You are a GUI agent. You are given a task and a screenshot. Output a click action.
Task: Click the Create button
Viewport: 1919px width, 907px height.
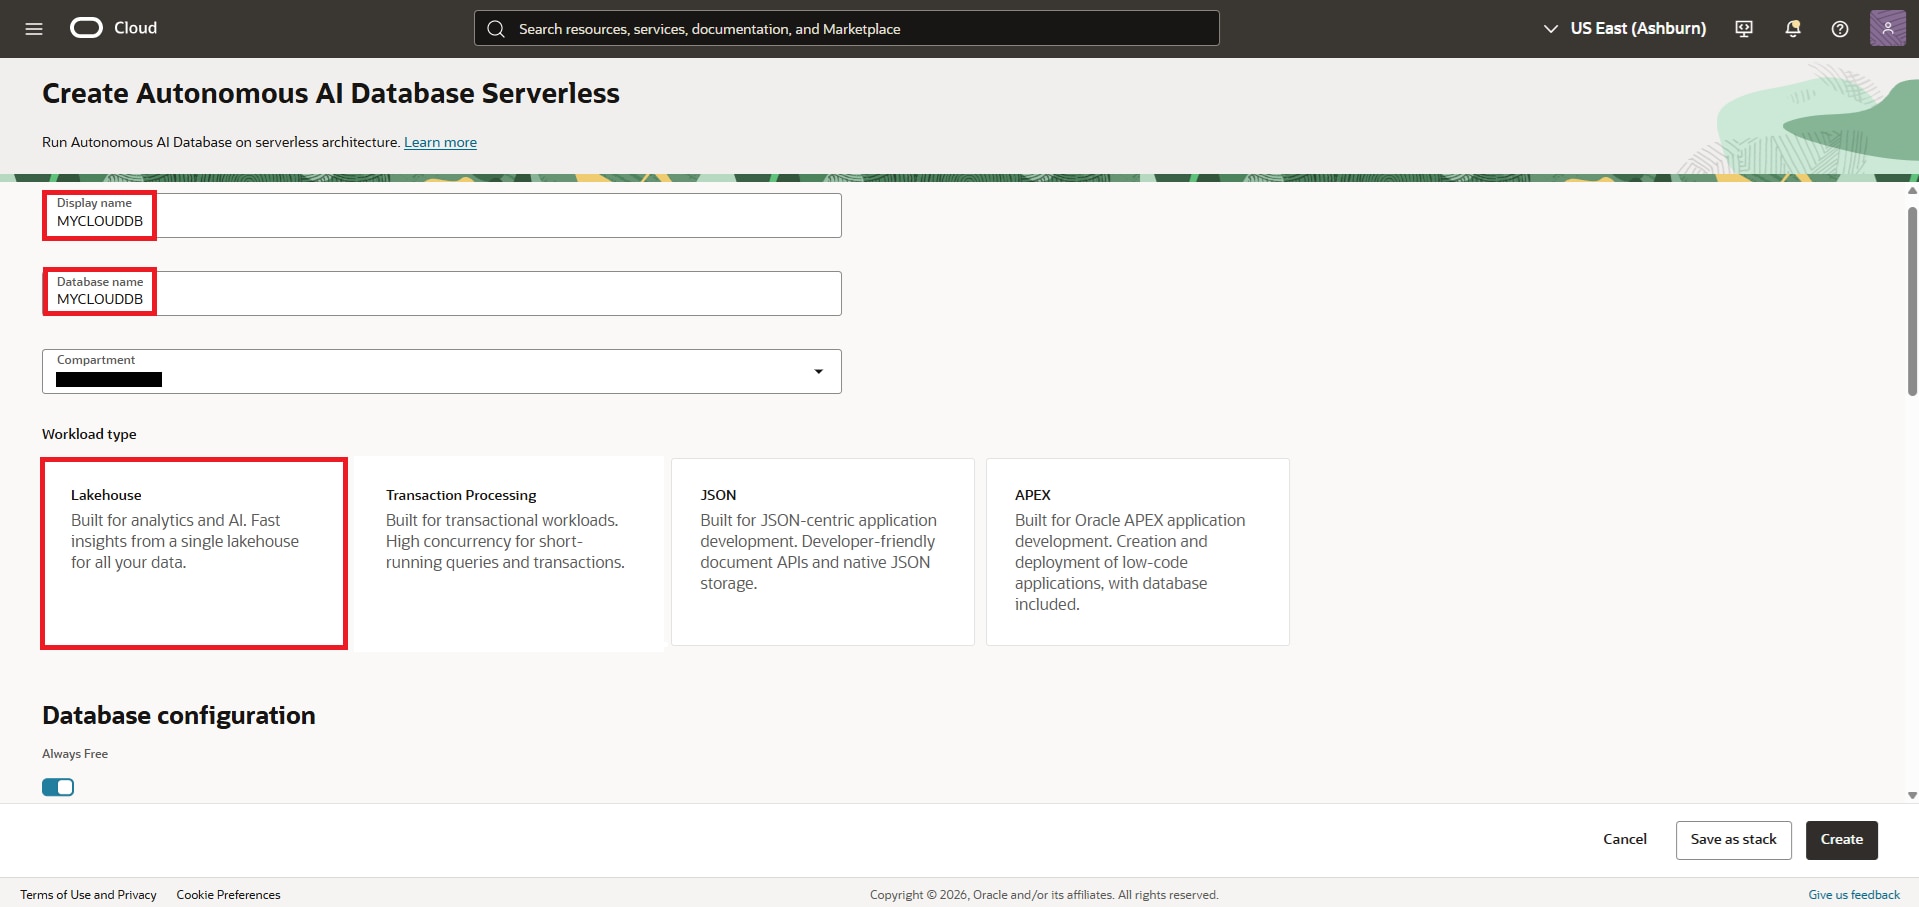1842,840
